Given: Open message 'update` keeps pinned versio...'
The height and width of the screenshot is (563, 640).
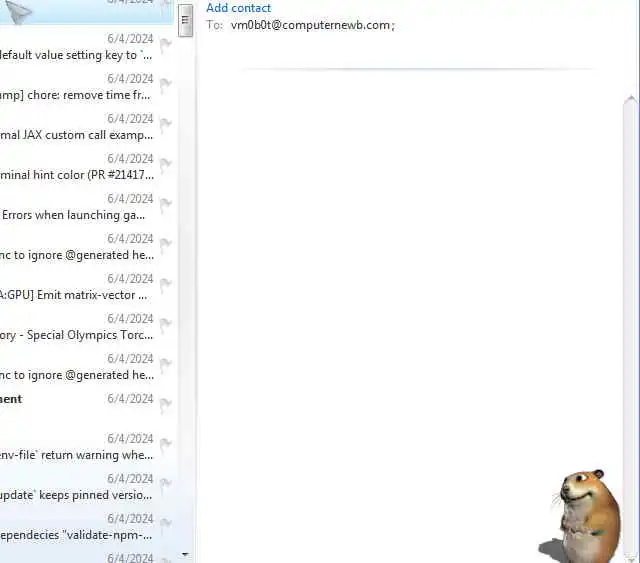Looking at the screenshot, I should (x=87, y=487).
